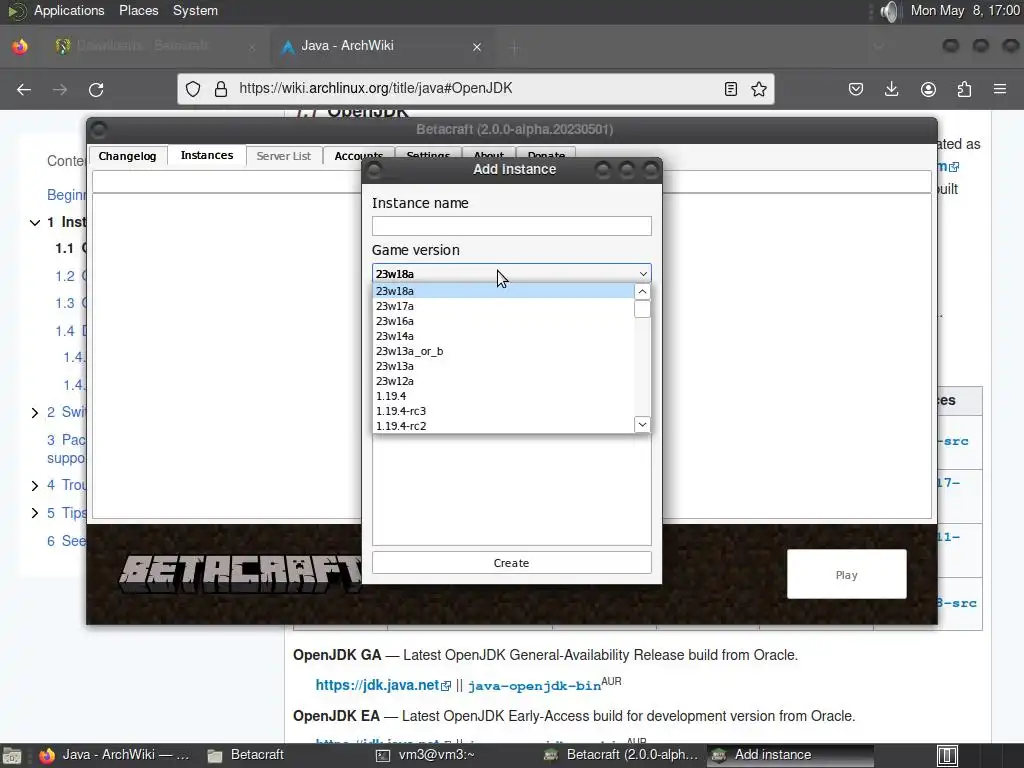
Task: Click the version list scrollbar thumb
Action: pyautogui.click(x=642, y=309)
